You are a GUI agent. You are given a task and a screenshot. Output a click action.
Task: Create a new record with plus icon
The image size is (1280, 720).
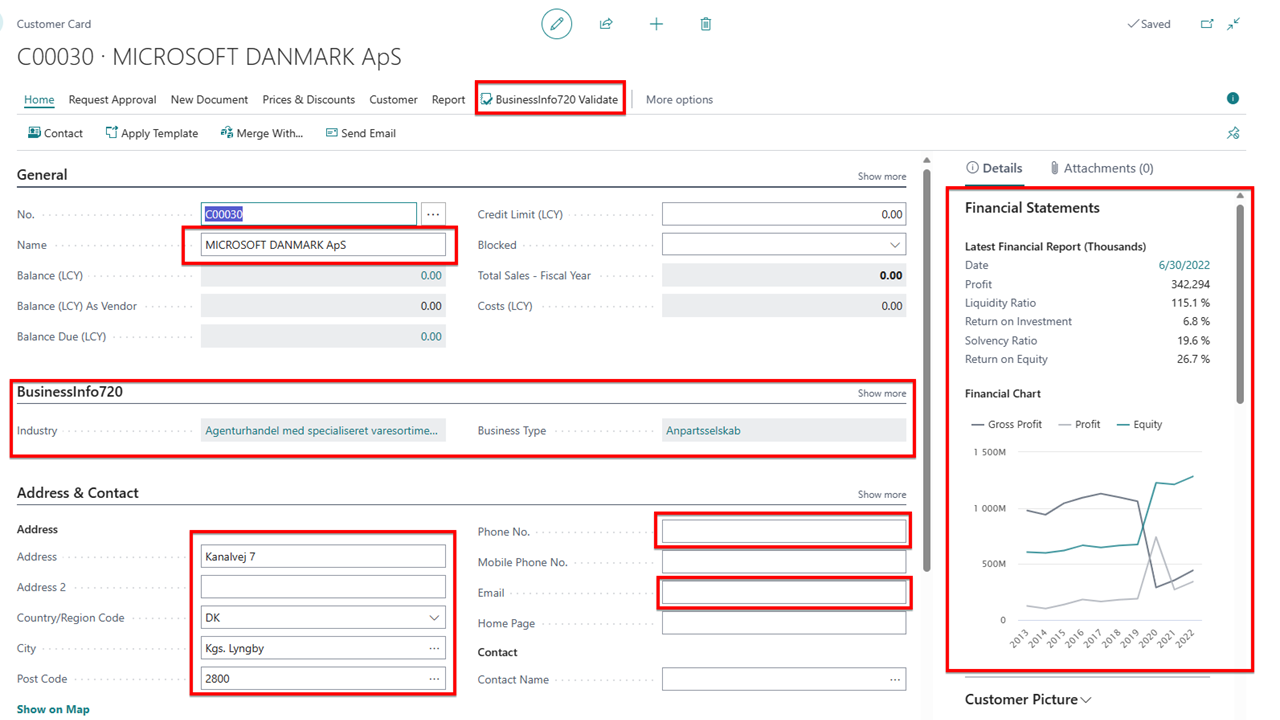point(656,24)
